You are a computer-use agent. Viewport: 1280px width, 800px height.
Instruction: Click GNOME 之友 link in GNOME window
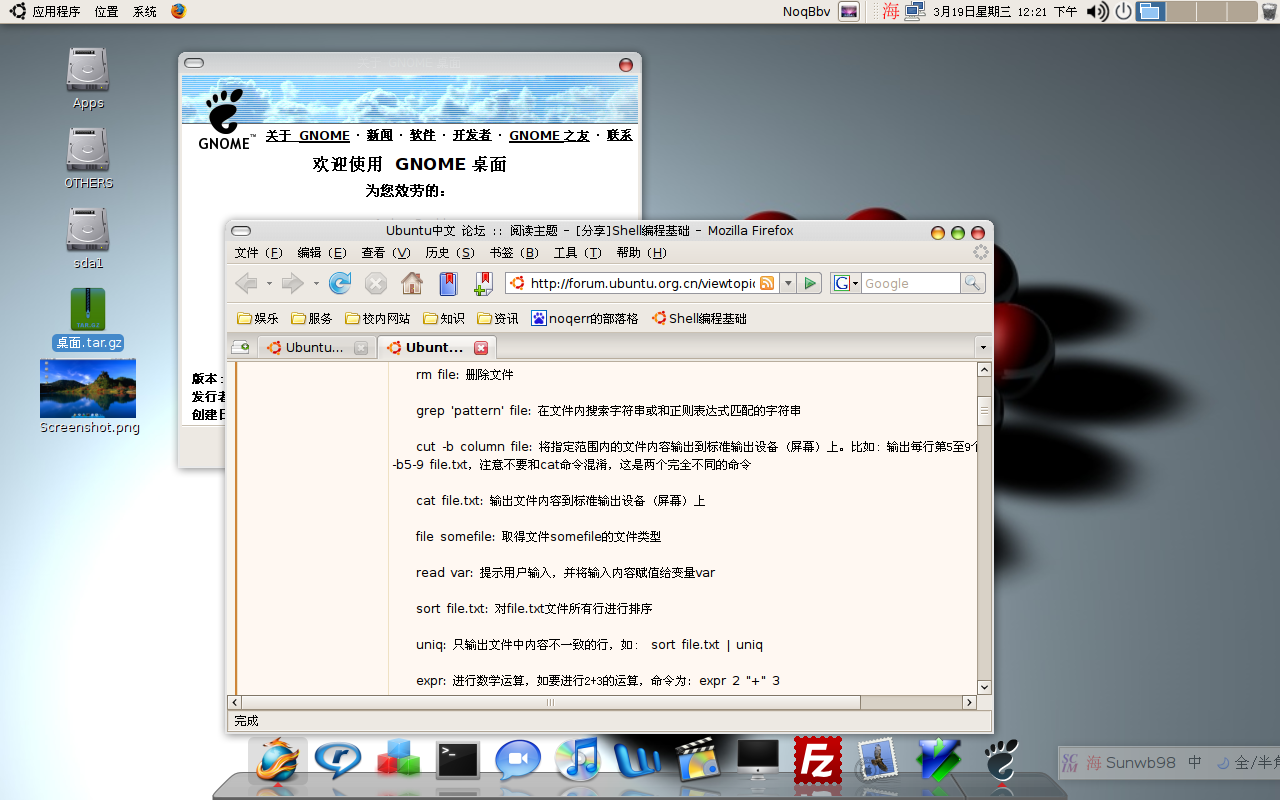tap(549, 135)
